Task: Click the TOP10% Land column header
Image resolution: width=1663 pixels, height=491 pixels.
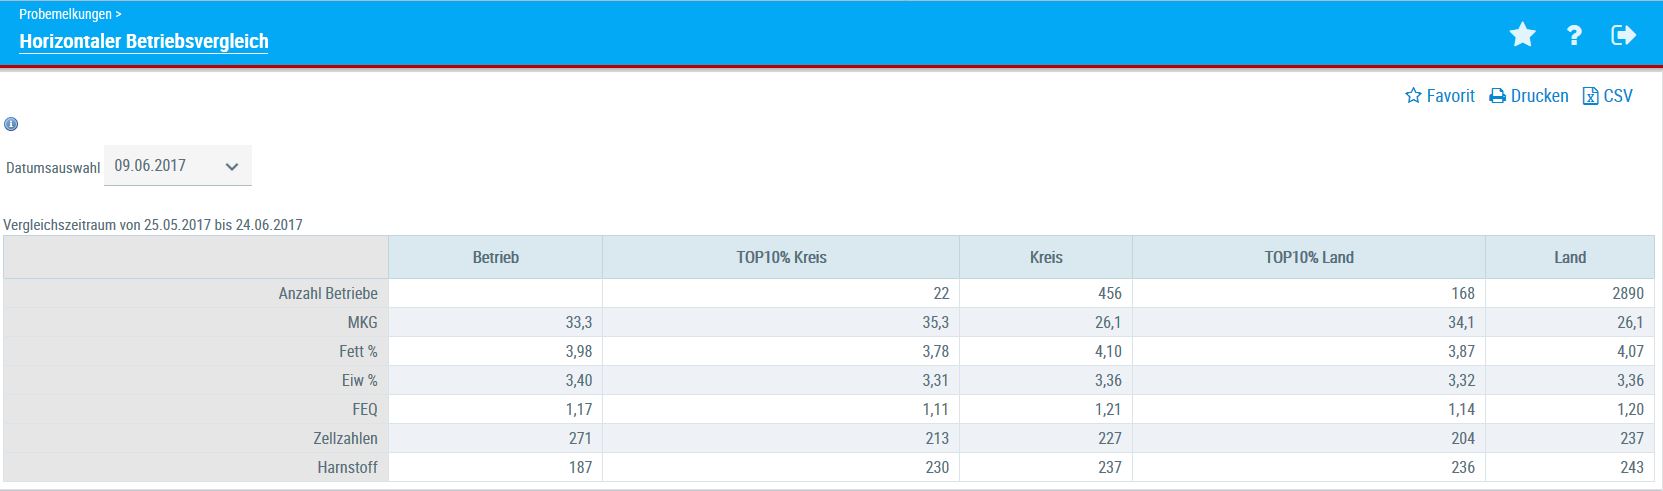Action: point(1308,258)
